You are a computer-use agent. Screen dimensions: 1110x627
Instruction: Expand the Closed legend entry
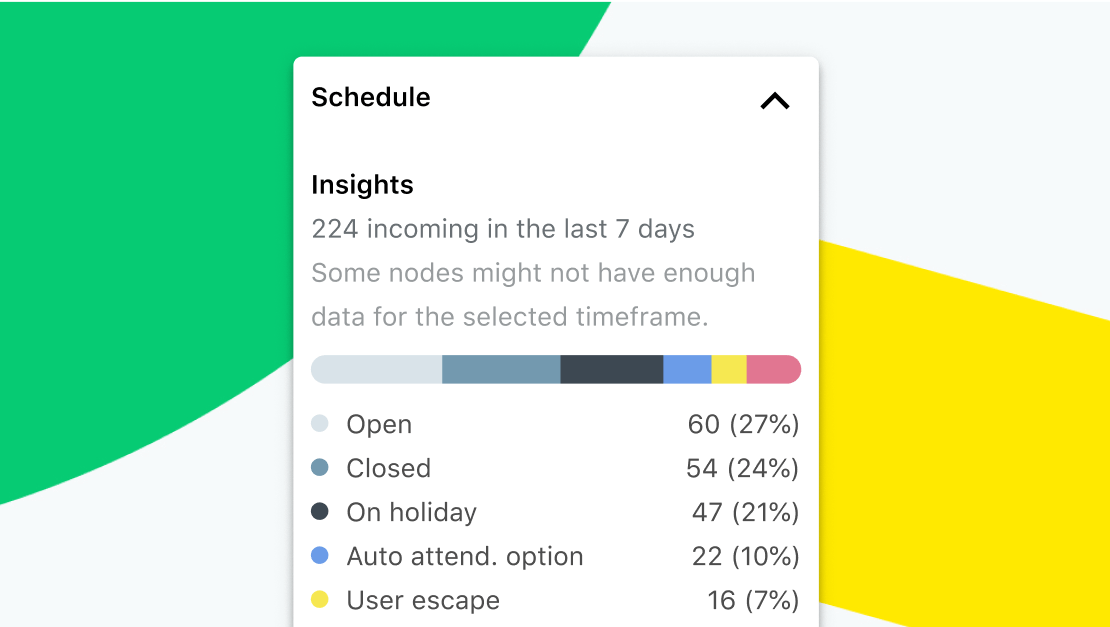click(388, 468)
